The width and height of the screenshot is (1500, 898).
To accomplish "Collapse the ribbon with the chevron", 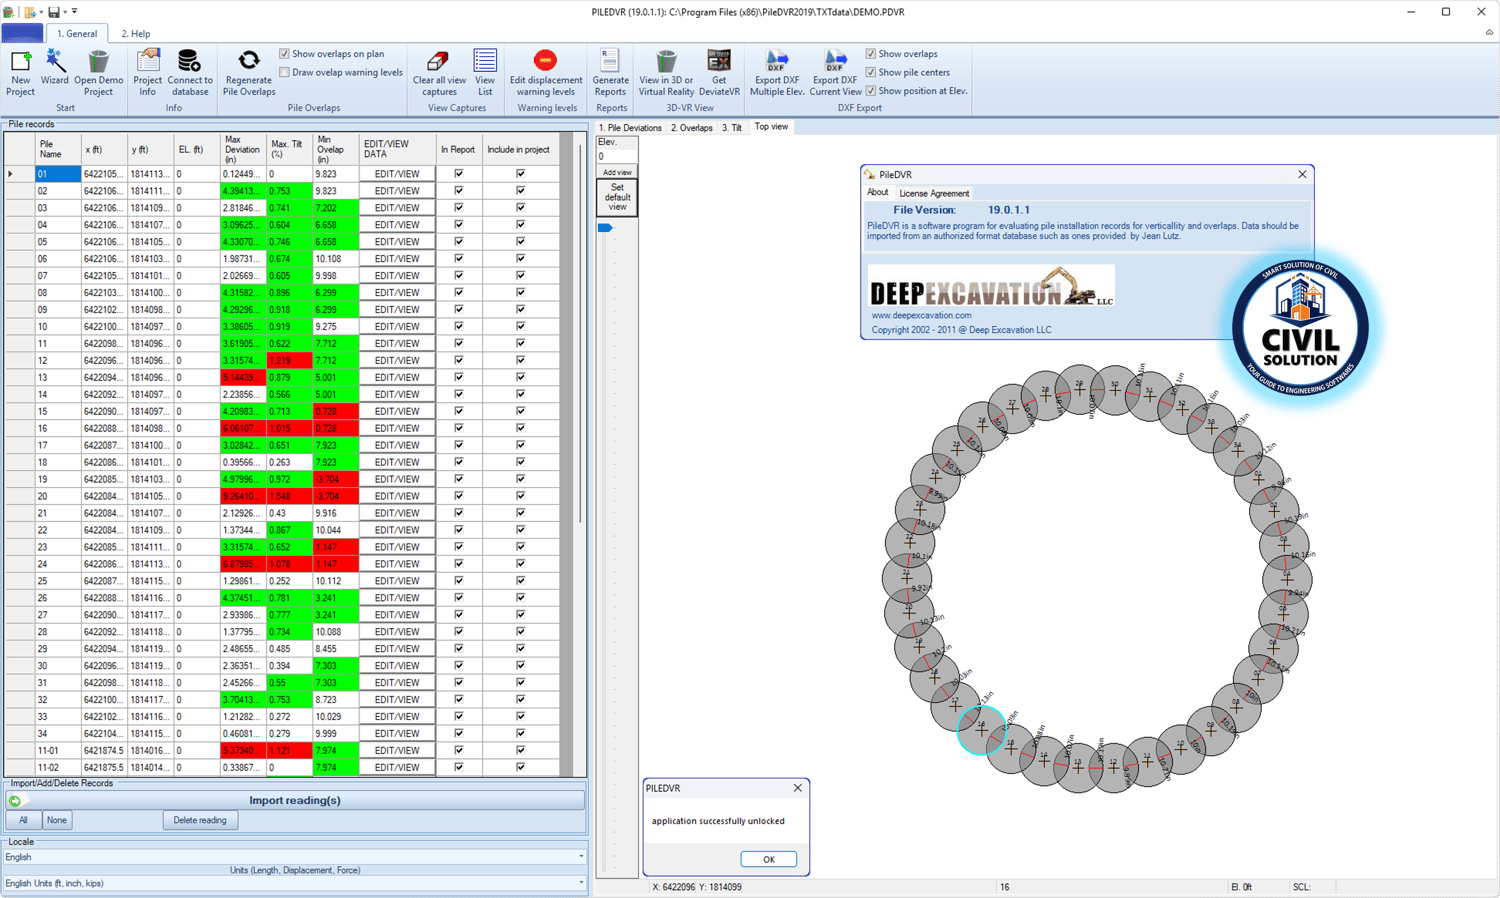I will (x=1489, y=33).
